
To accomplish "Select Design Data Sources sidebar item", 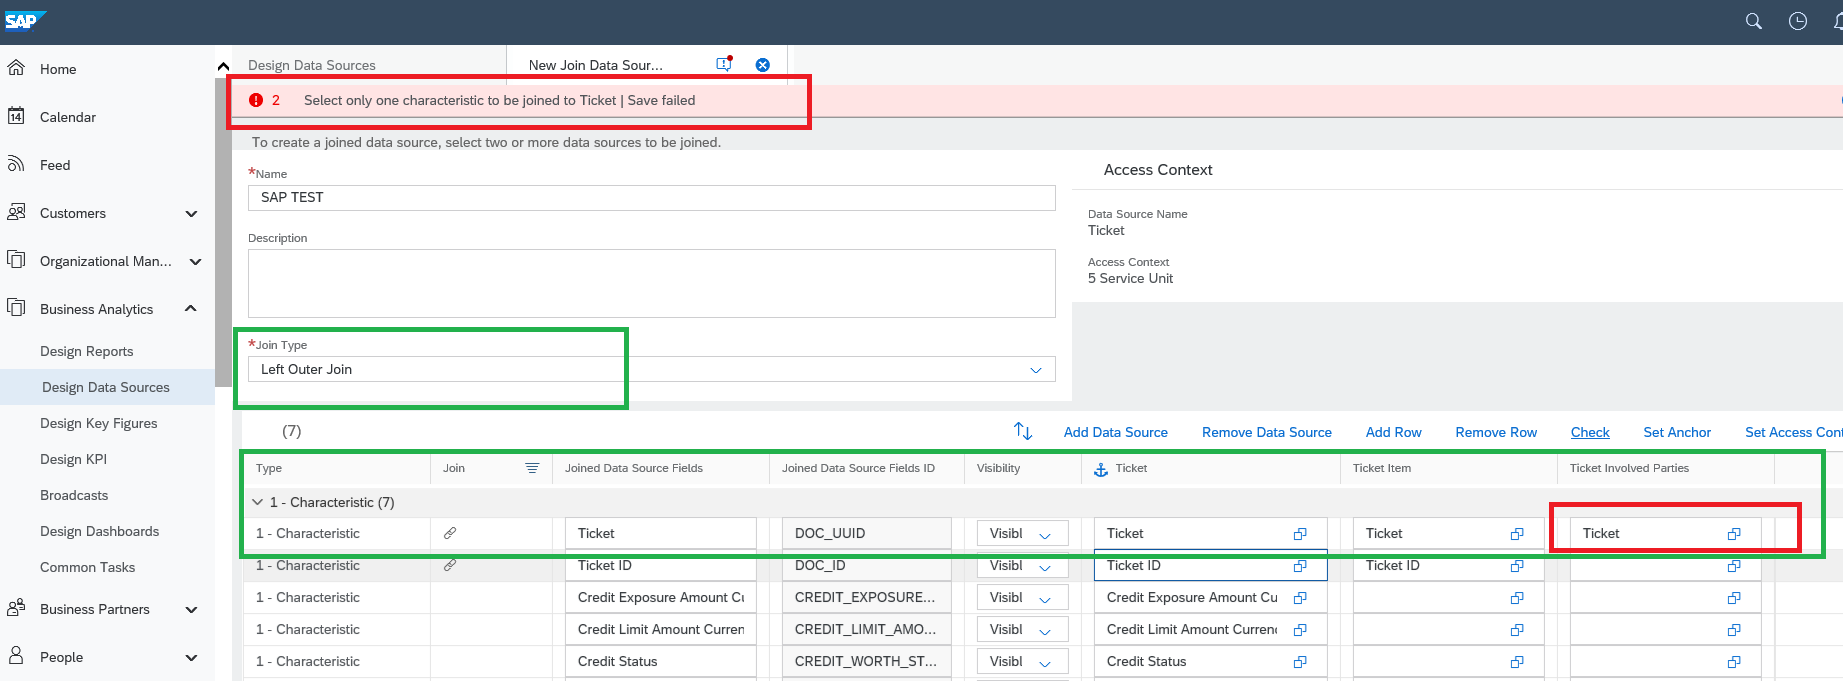I will point(106,387).
